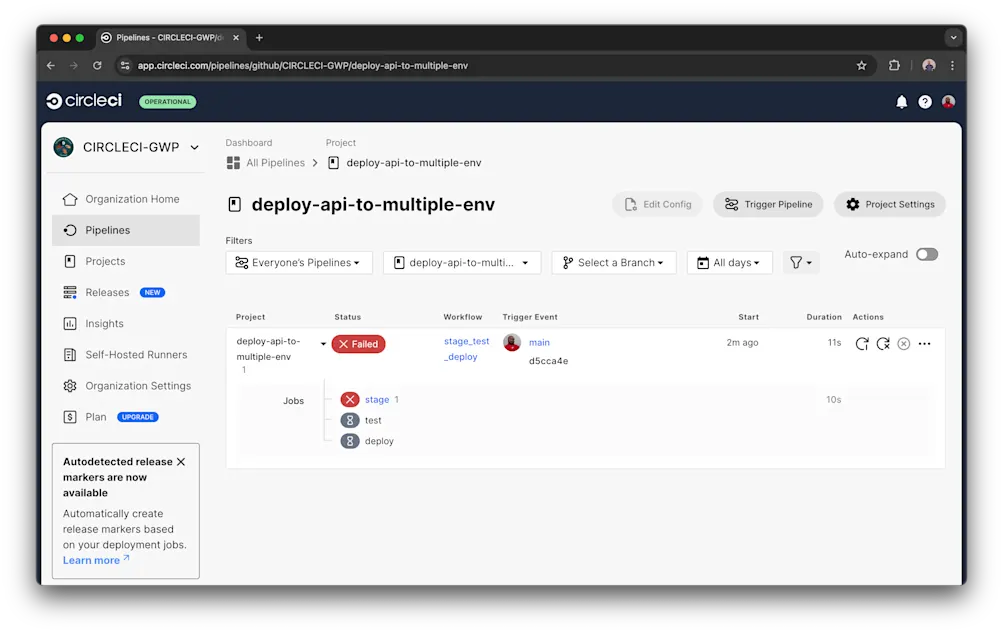1003x633 pixels.
Task: Open the help question mark icon
Action: click(924, 101)
